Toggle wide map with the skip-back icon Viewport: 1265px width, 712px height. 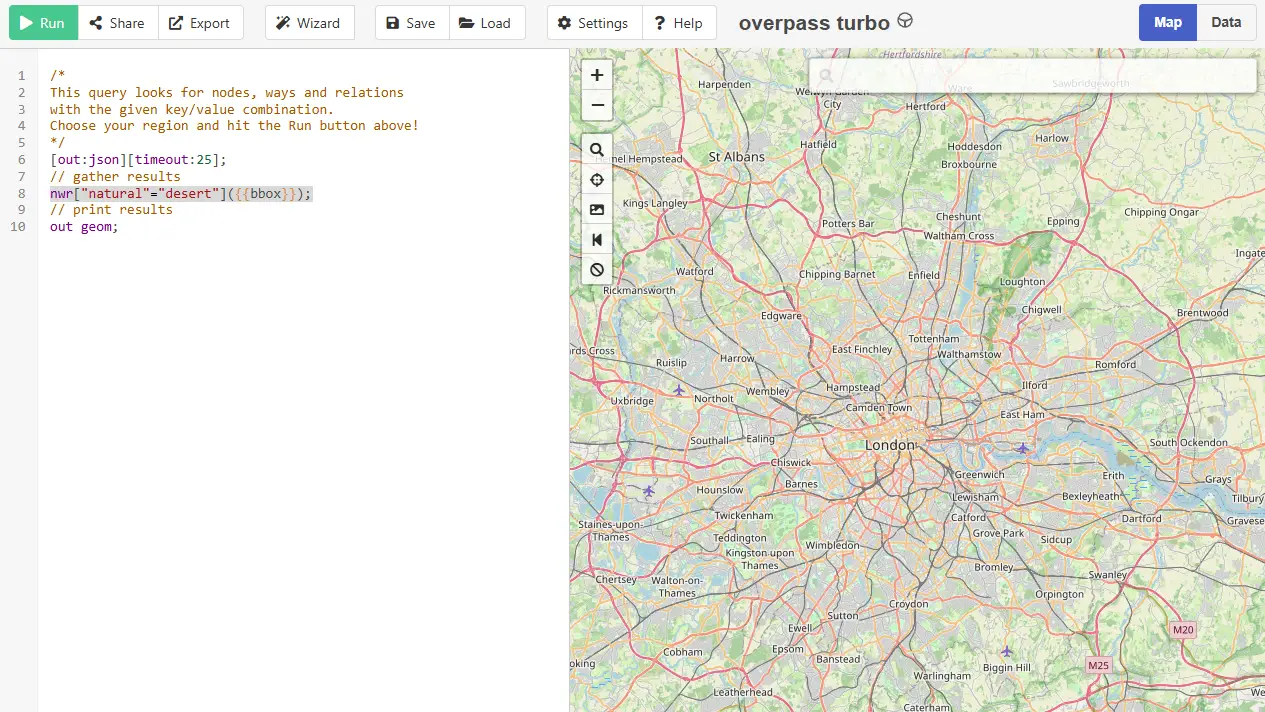(x=597, y=240)
